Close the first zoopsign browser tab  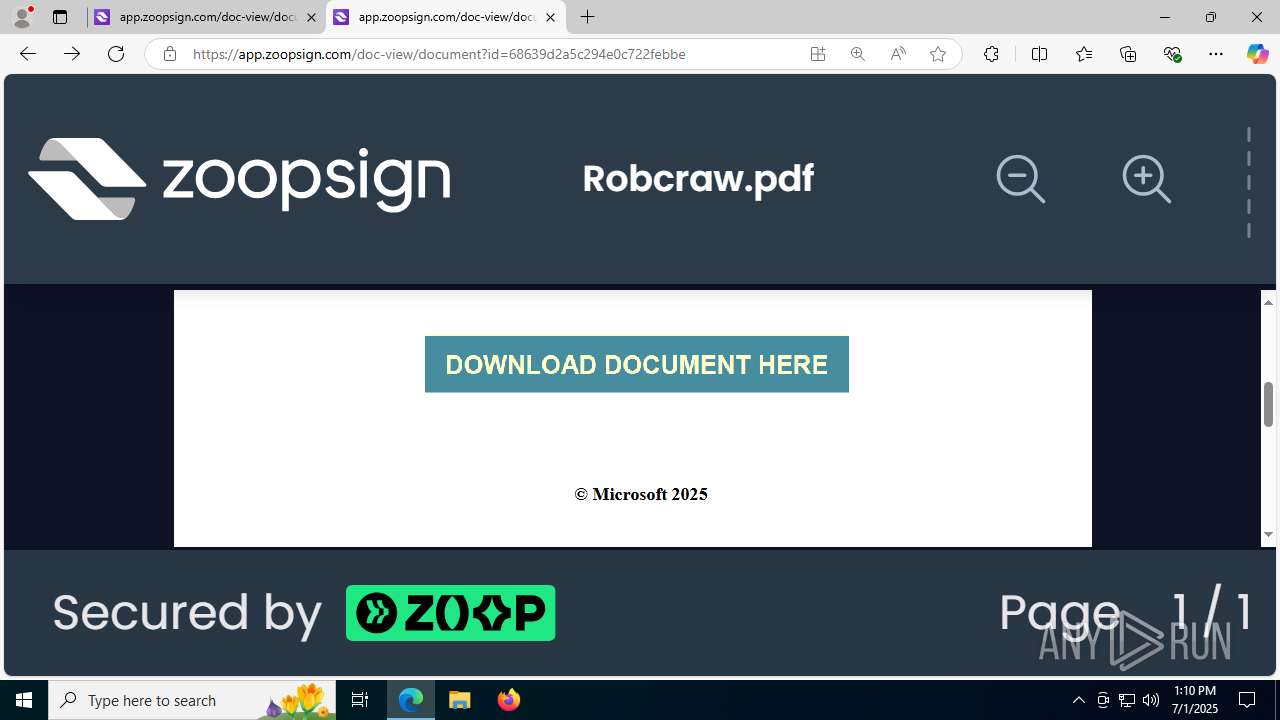click(x=311, y=17)
